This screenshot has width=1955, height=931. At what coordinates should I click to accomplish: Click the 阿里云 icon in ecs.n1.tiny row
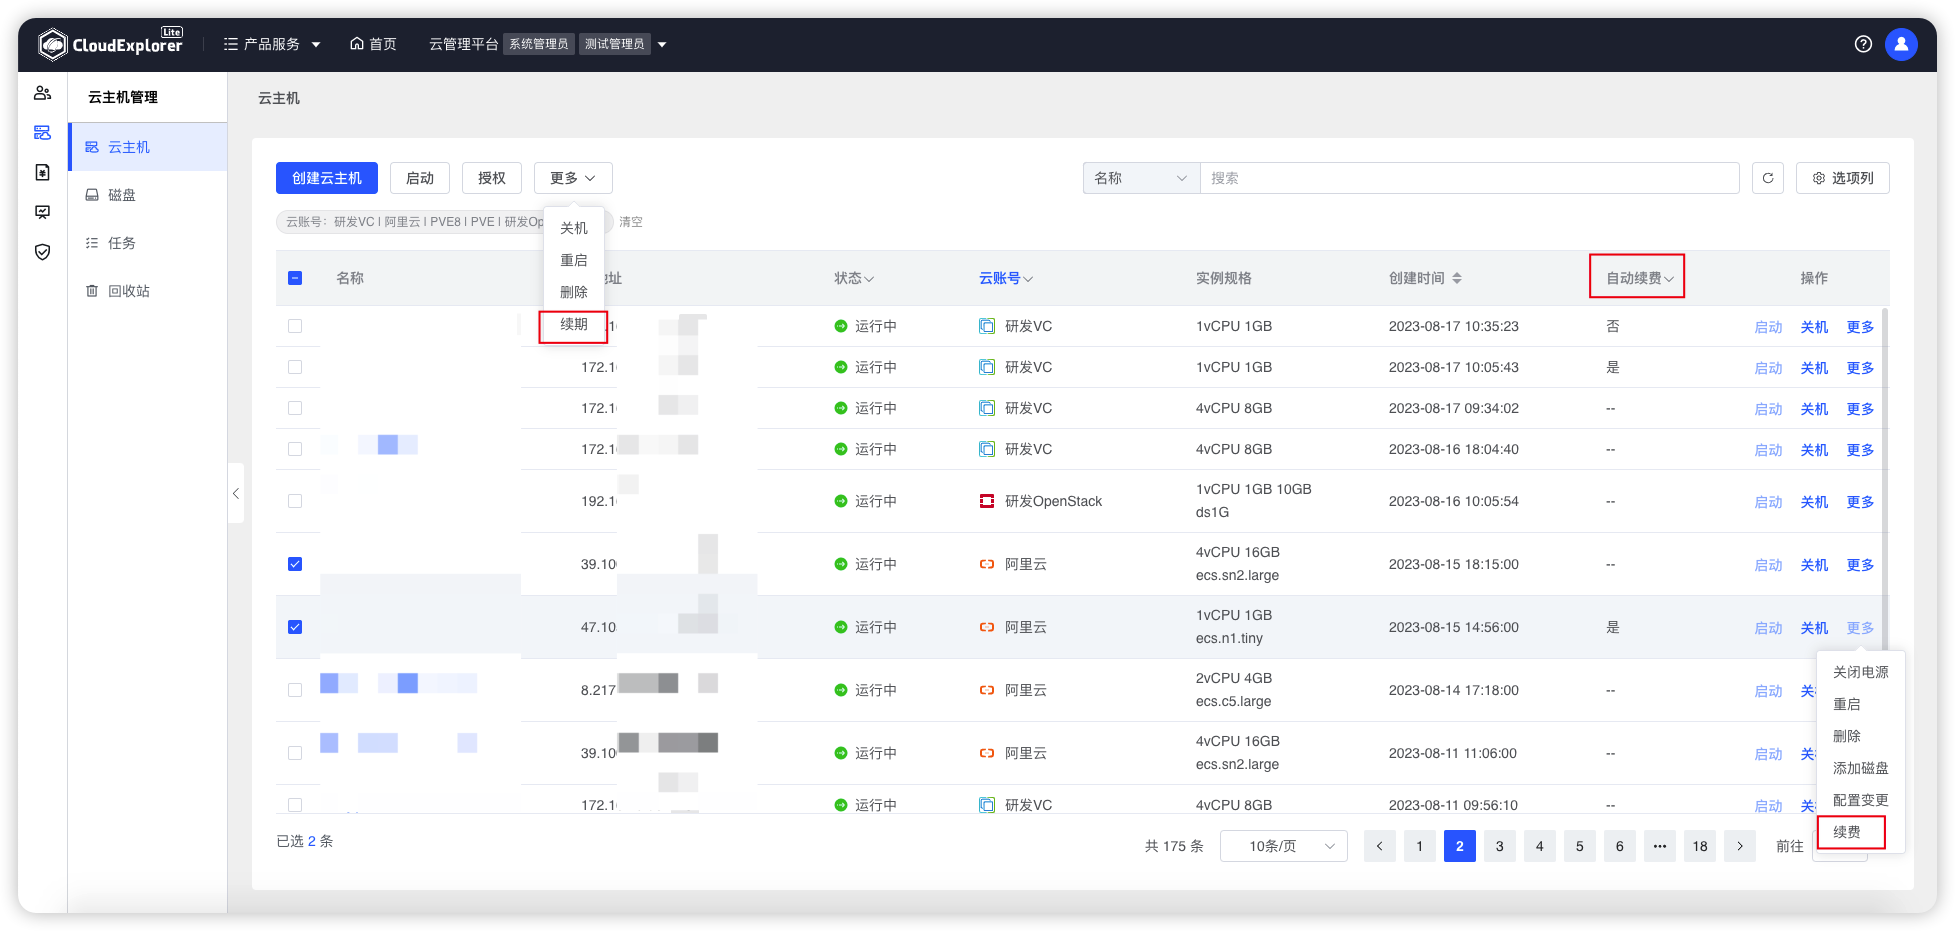click(987, 627)
